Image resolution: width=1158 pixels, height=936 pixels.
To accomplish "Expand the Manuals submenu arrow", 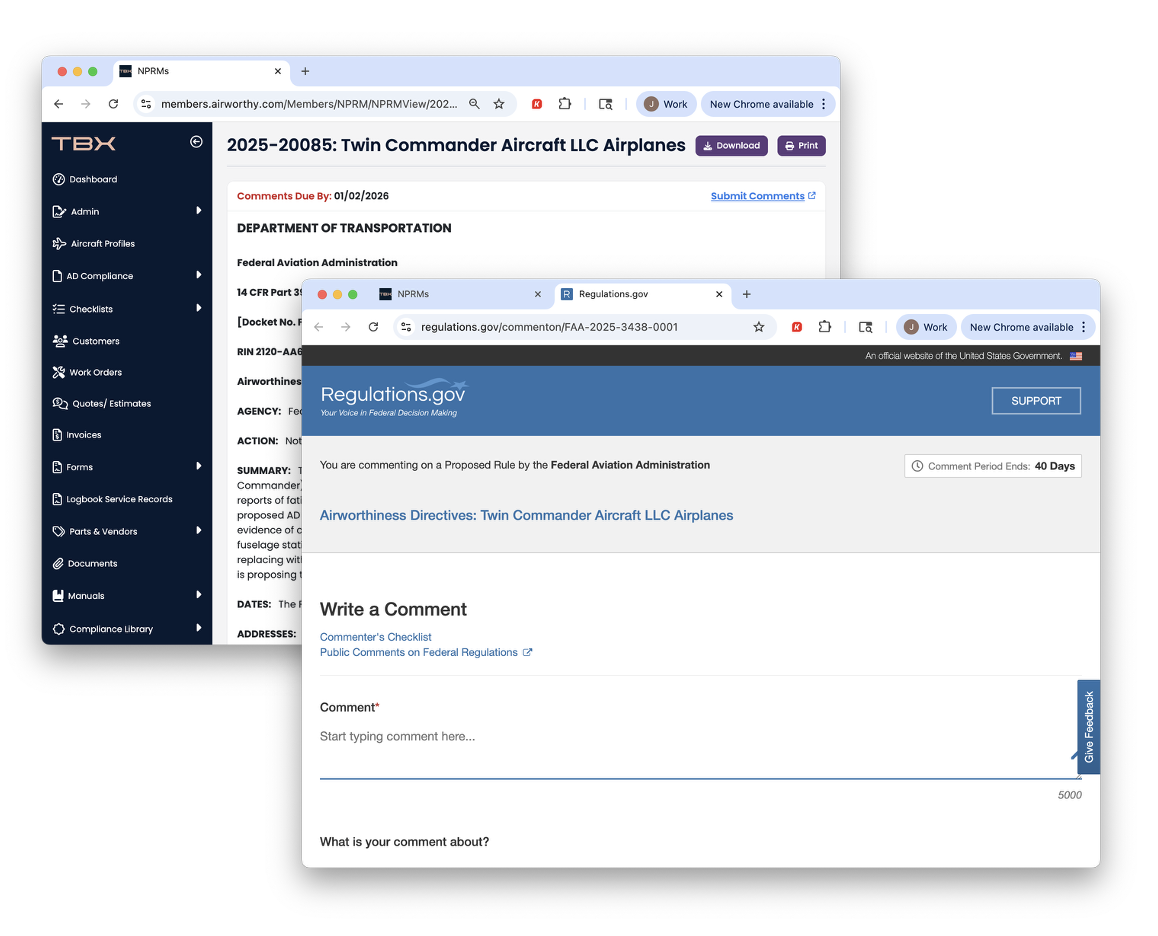I will pyautogui.click(x=199, y=595).
